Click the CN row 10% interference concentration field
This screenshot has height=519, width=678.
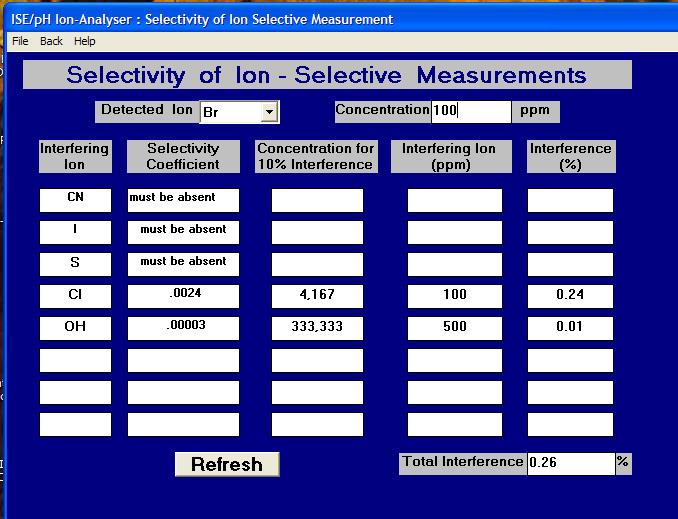(317, 200)
